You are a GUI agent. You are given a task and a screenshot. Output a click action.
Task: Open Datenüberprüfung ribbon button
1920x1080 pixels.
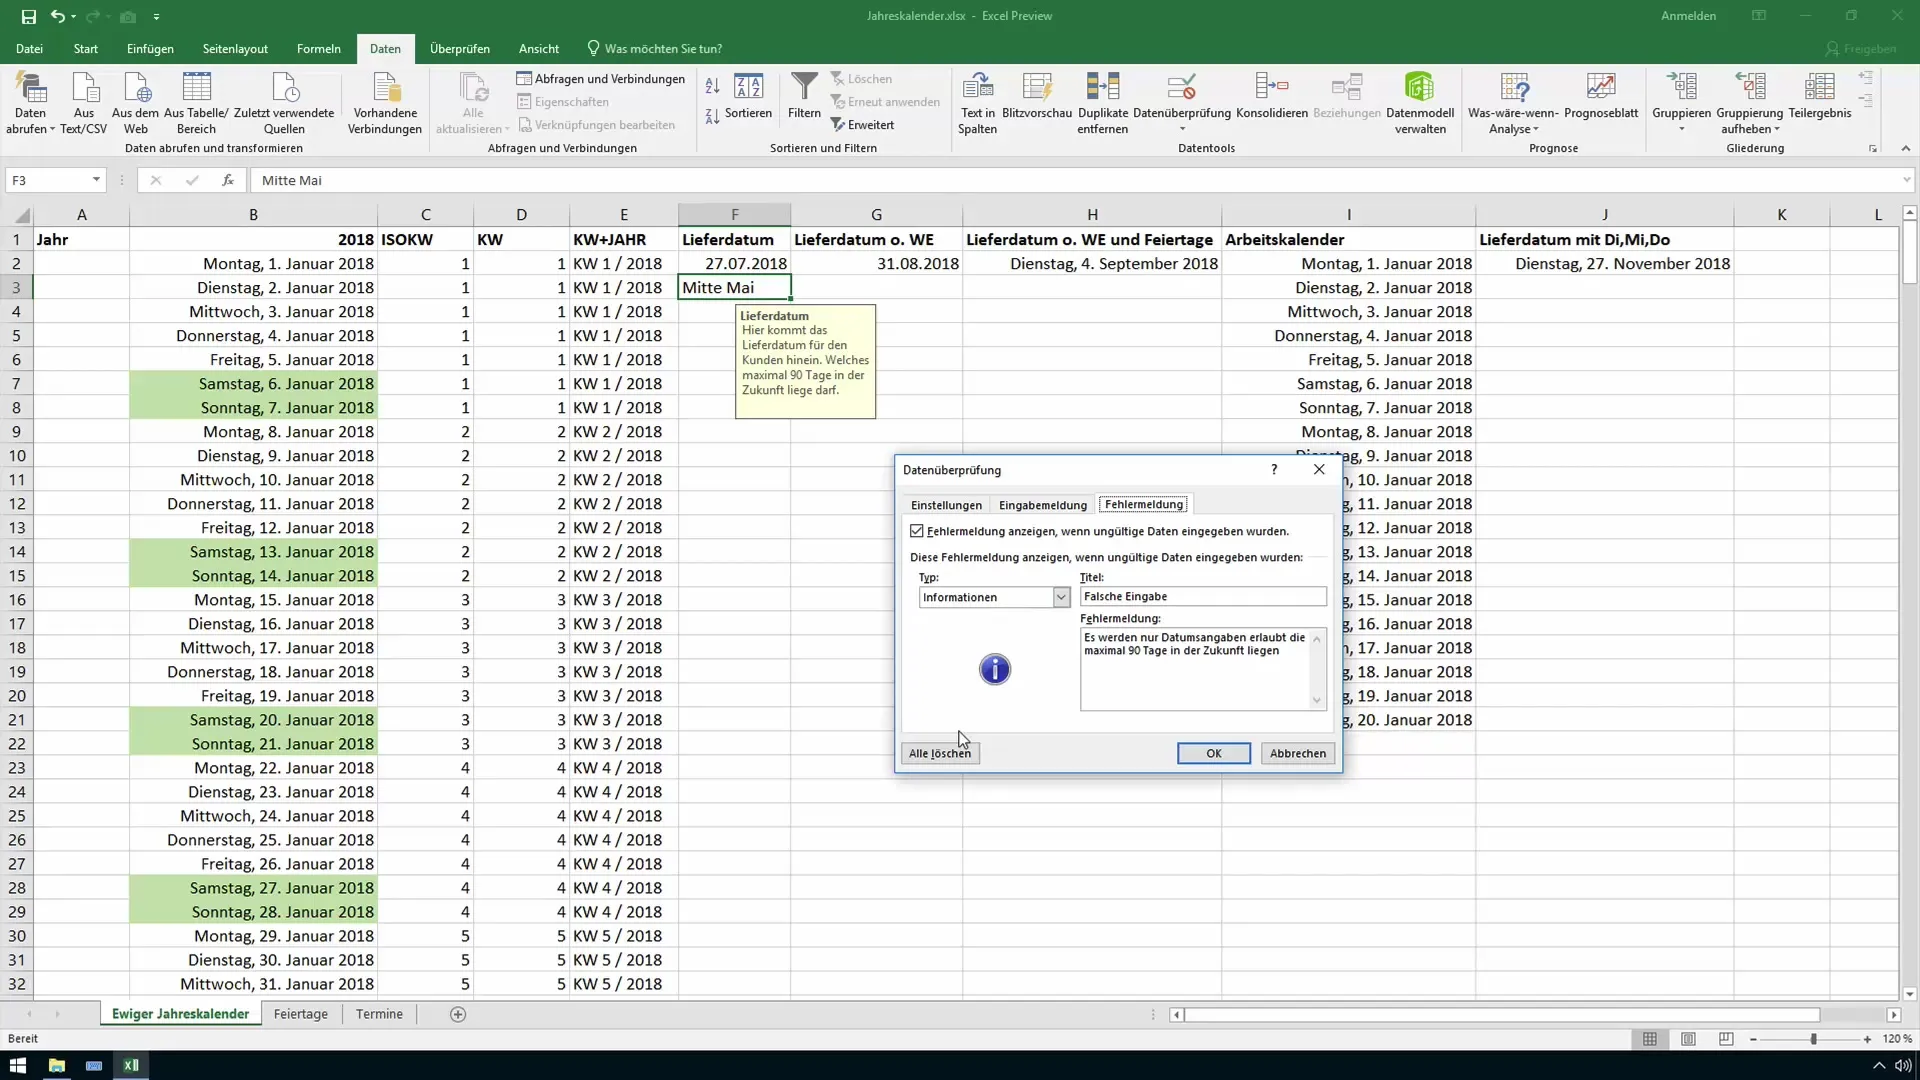[x=1182, y=95]
